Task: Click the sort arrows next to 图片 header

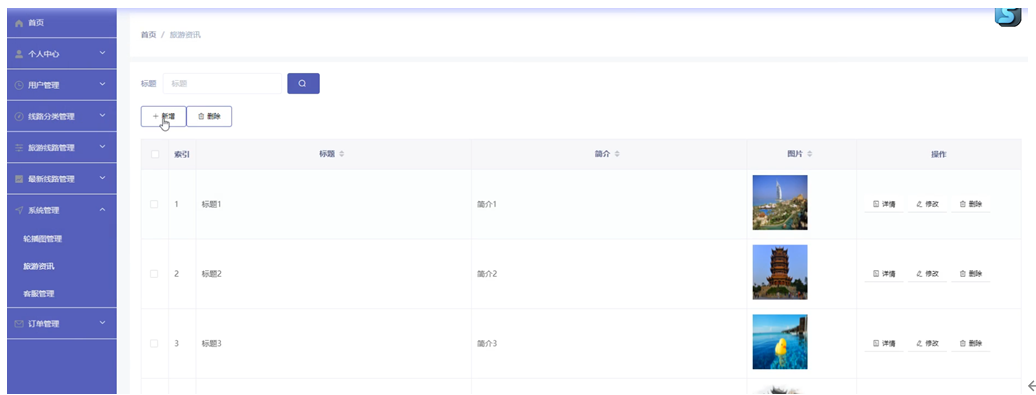Action: pos(809,154)
